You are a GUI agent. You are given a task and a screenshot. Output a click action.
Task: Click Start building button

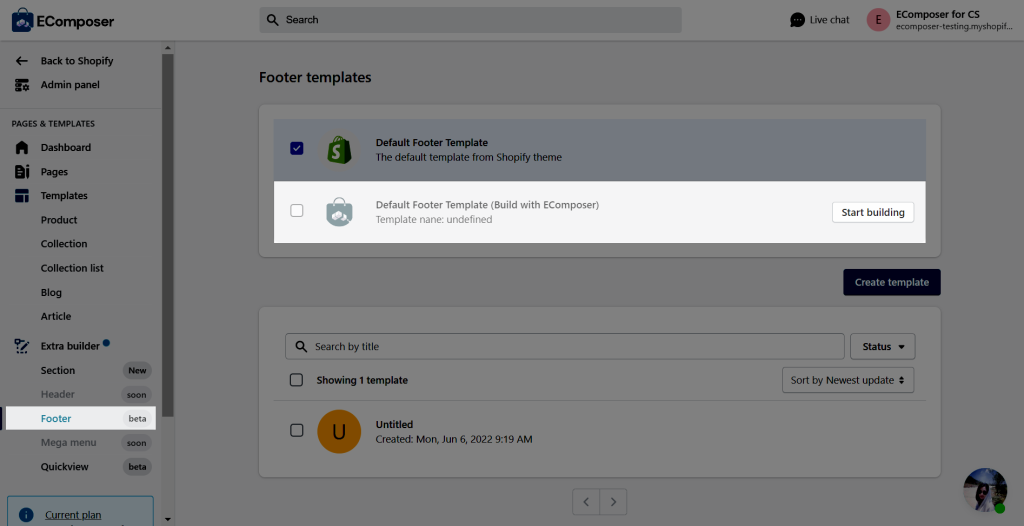[872, 212]
